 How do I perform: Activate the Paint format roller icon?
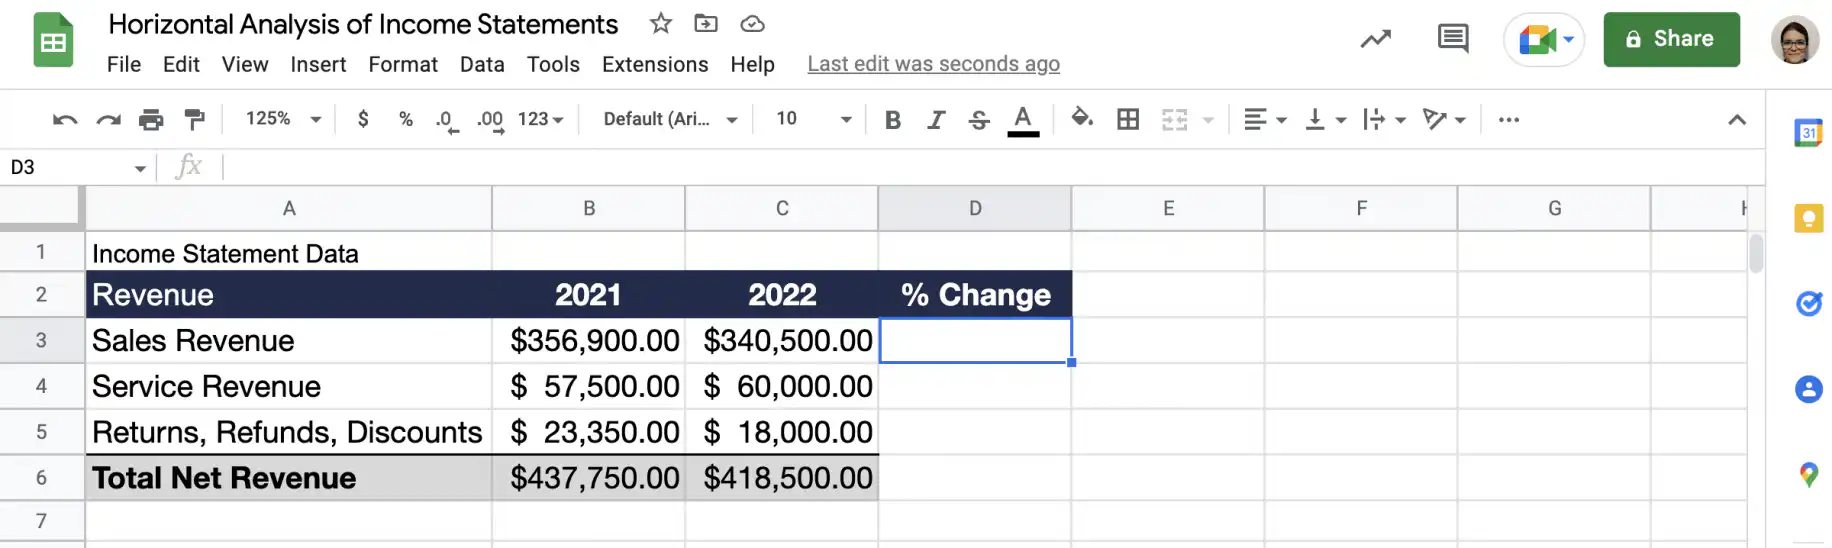pos(195,120)
